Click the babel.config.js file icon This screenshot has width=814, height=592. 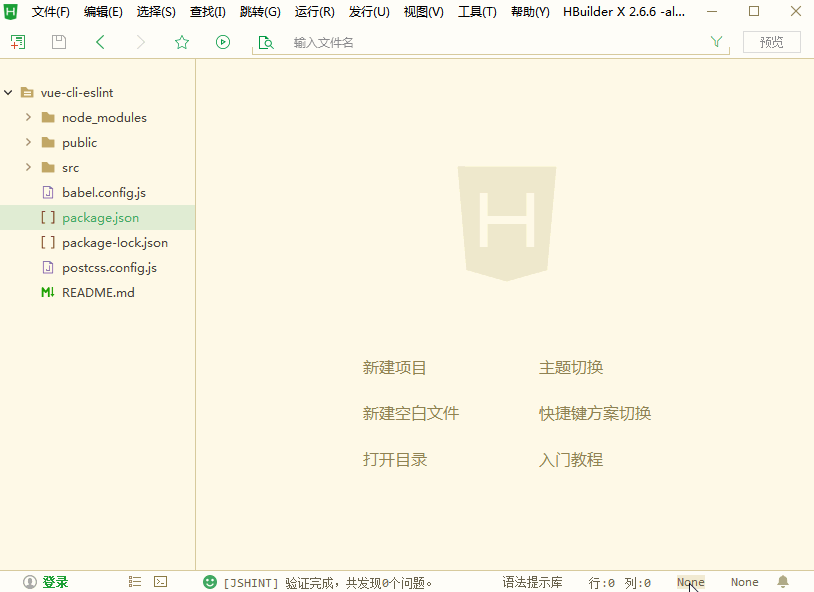pos(47,193)
